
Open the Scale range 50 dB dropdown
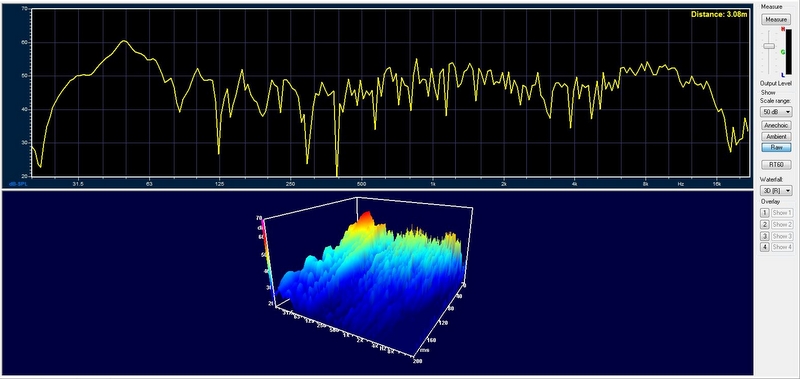[776, 111]
